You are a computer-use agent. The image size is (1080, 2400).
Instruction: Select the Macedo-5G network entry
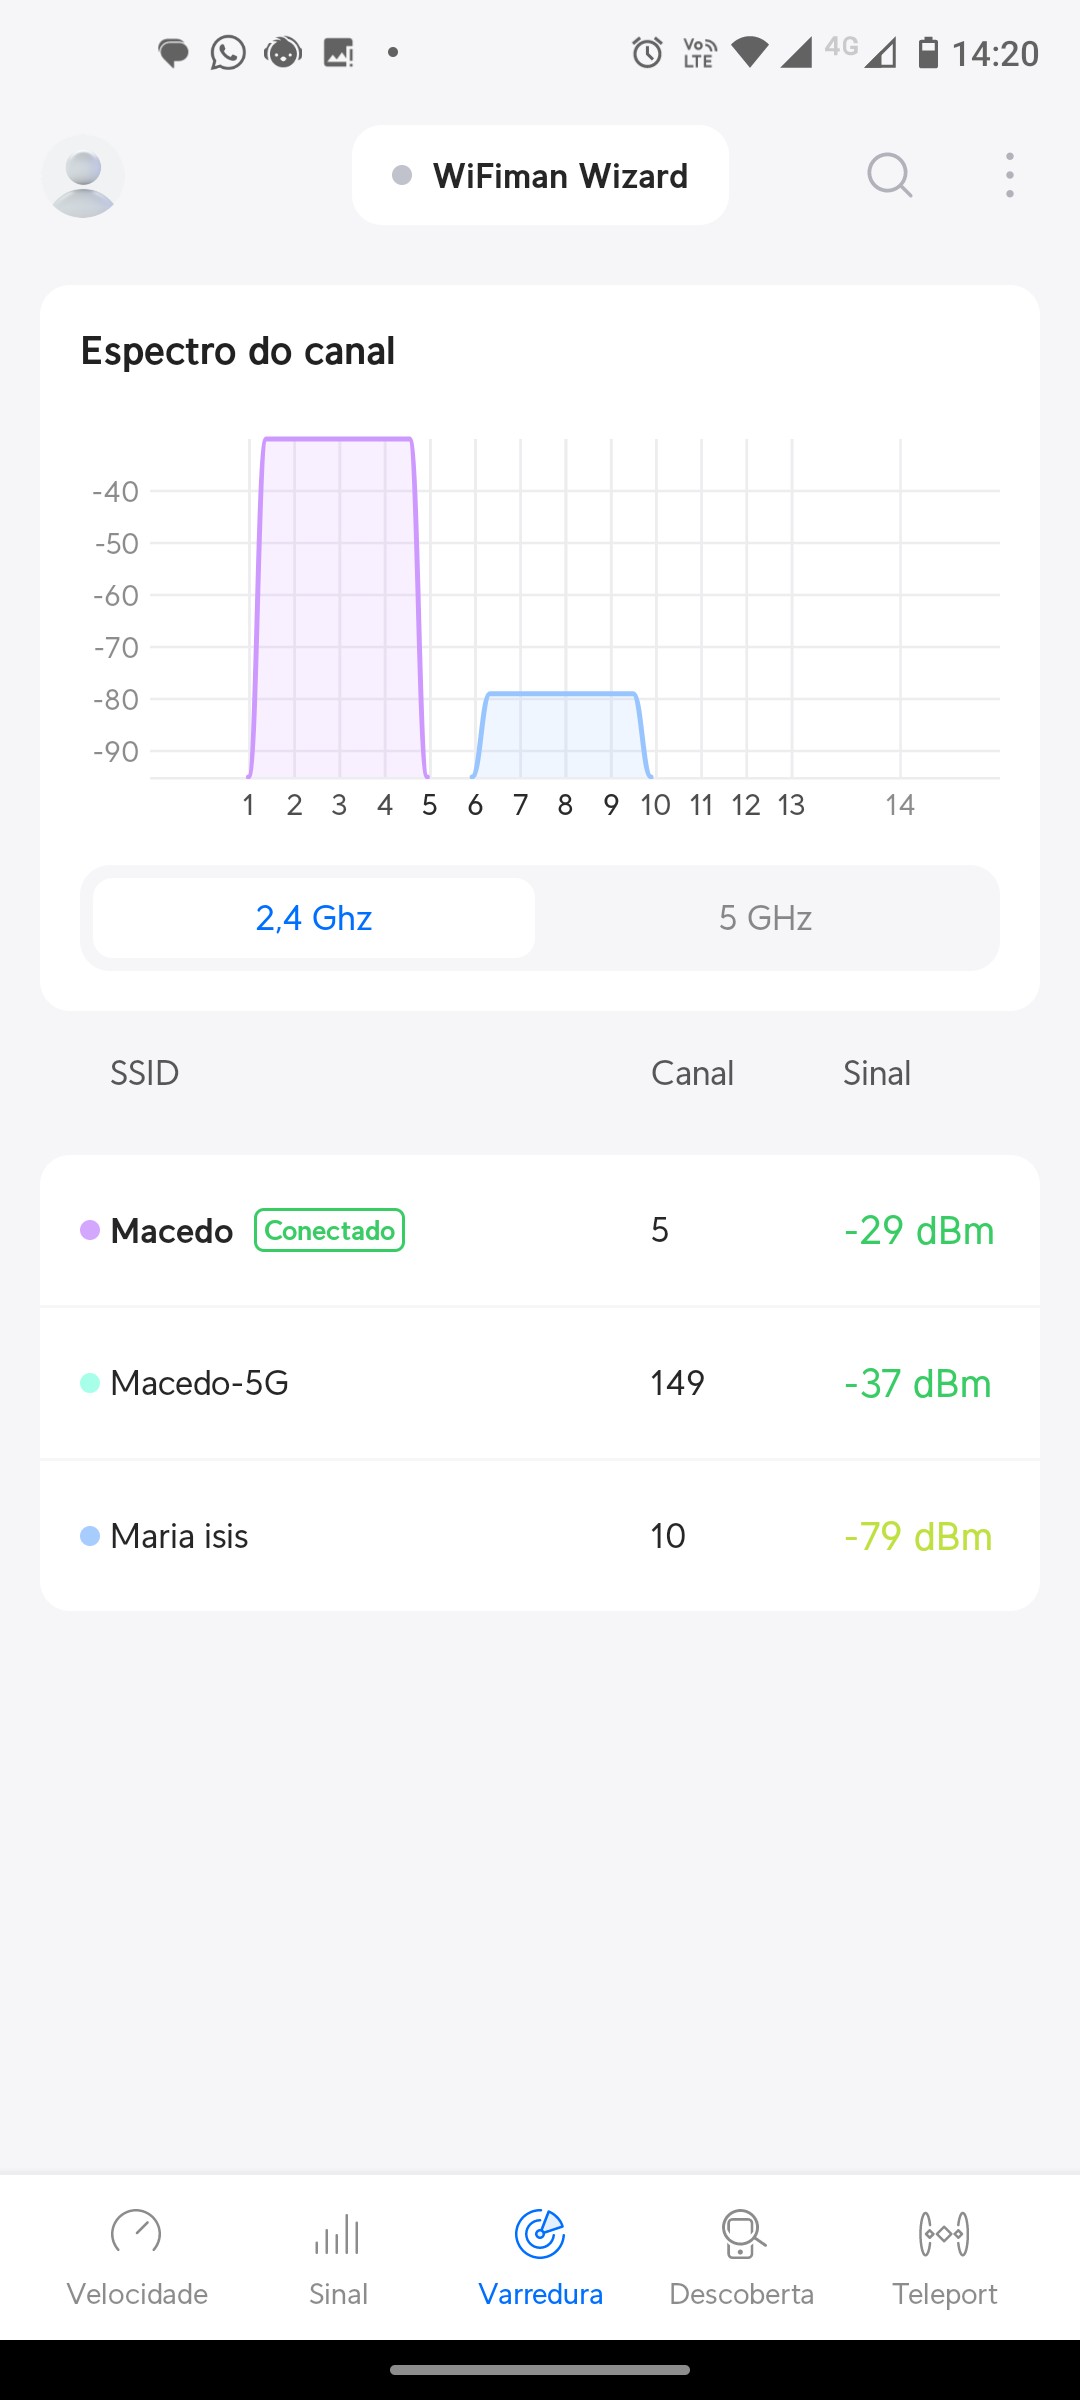(x=540, y=1383)
